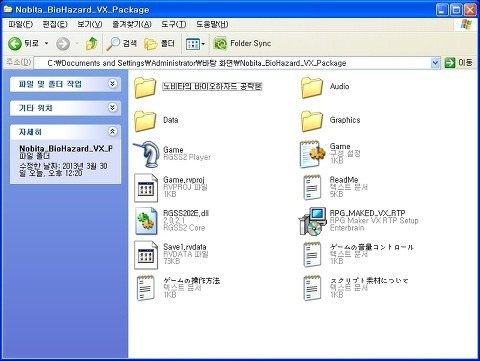This screenshot has width=480, height=361.
Task: Minimize the Explorer window
Action: 442,10
